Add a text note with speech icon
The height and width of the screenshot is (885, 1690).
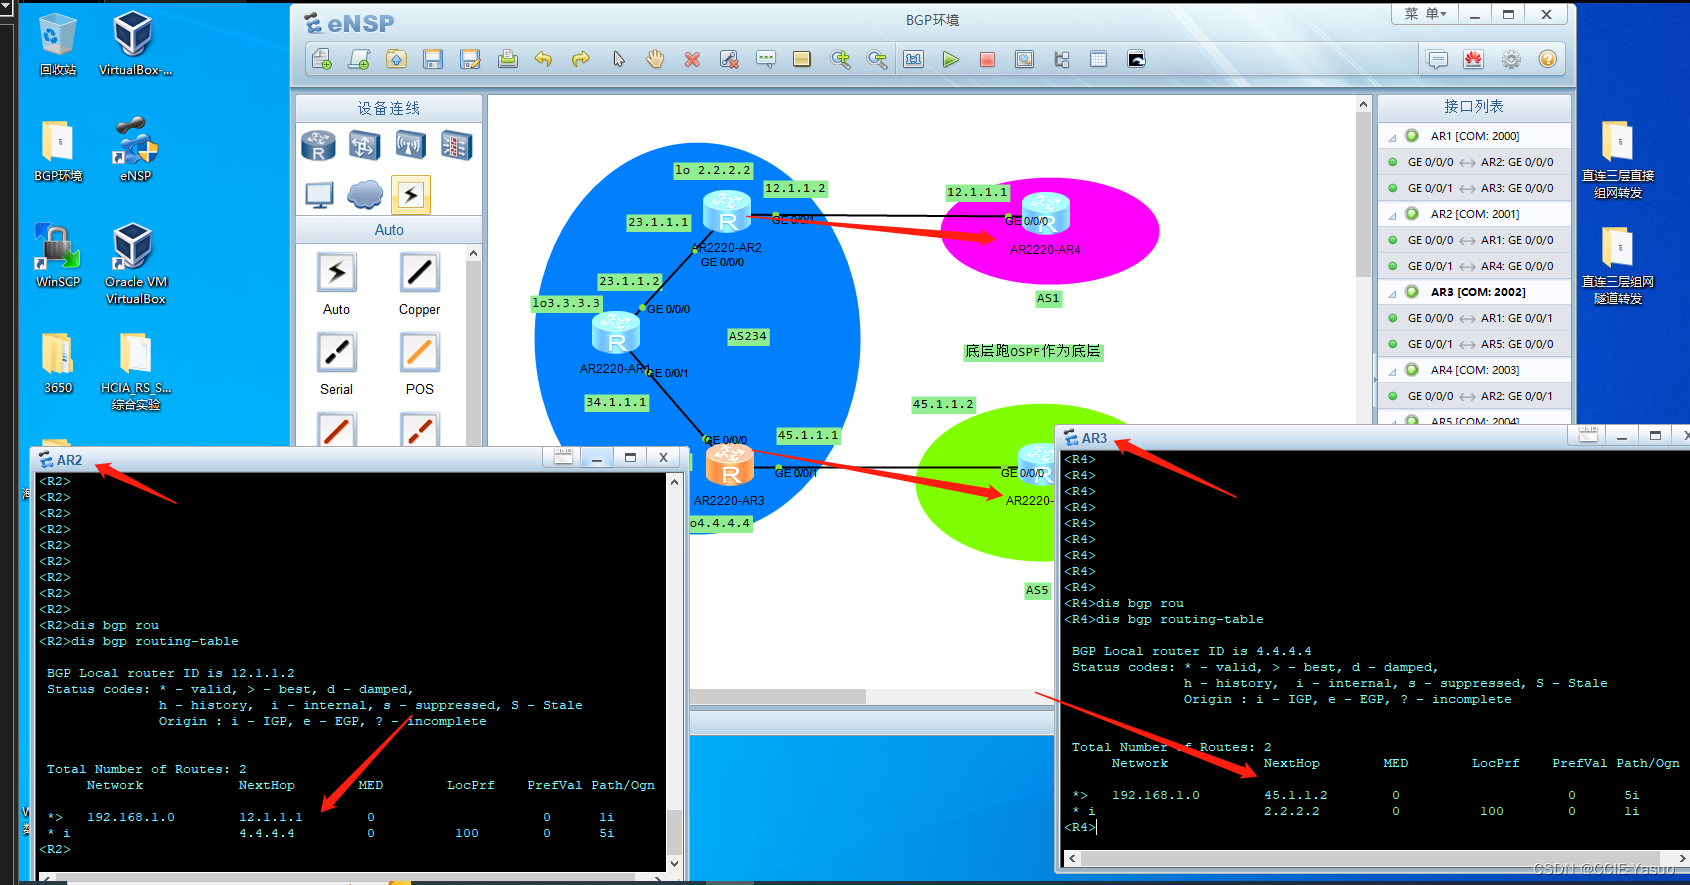click(x=765, y=59)
